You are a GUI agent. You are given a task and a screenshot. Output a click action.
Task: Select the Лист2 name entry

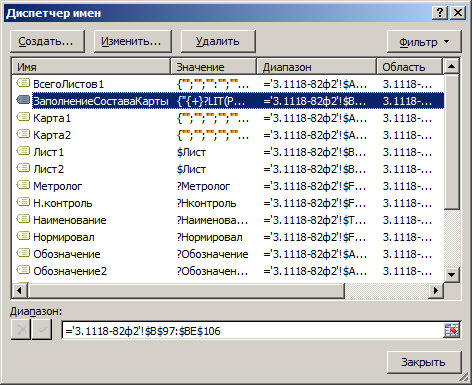(48, 169)
